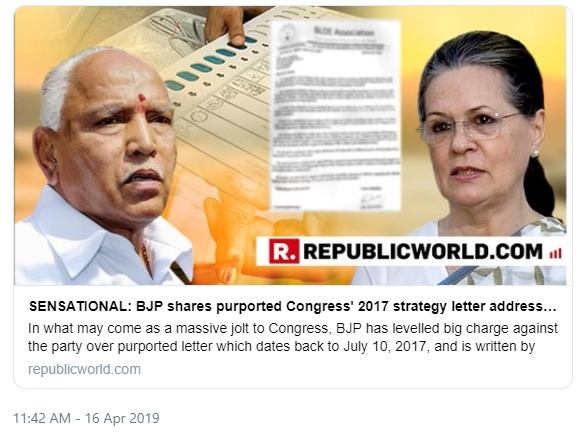The width and height of the screenshot is (586, 432).
Task: Click the red Republic "R." logo icon
Action: [284, 251]
